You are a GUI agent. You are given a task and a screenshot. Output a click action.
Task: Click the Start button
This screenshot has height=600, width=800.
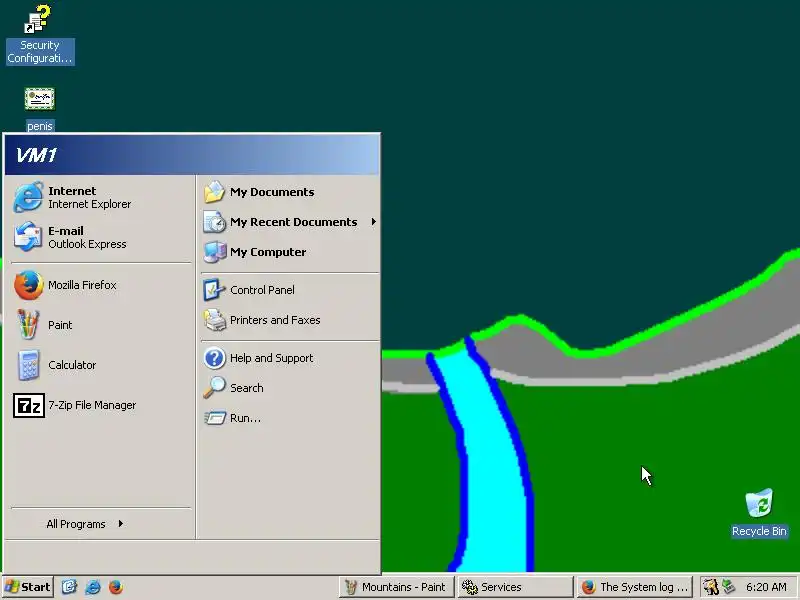pyautogui.click(x=28, y=587)
